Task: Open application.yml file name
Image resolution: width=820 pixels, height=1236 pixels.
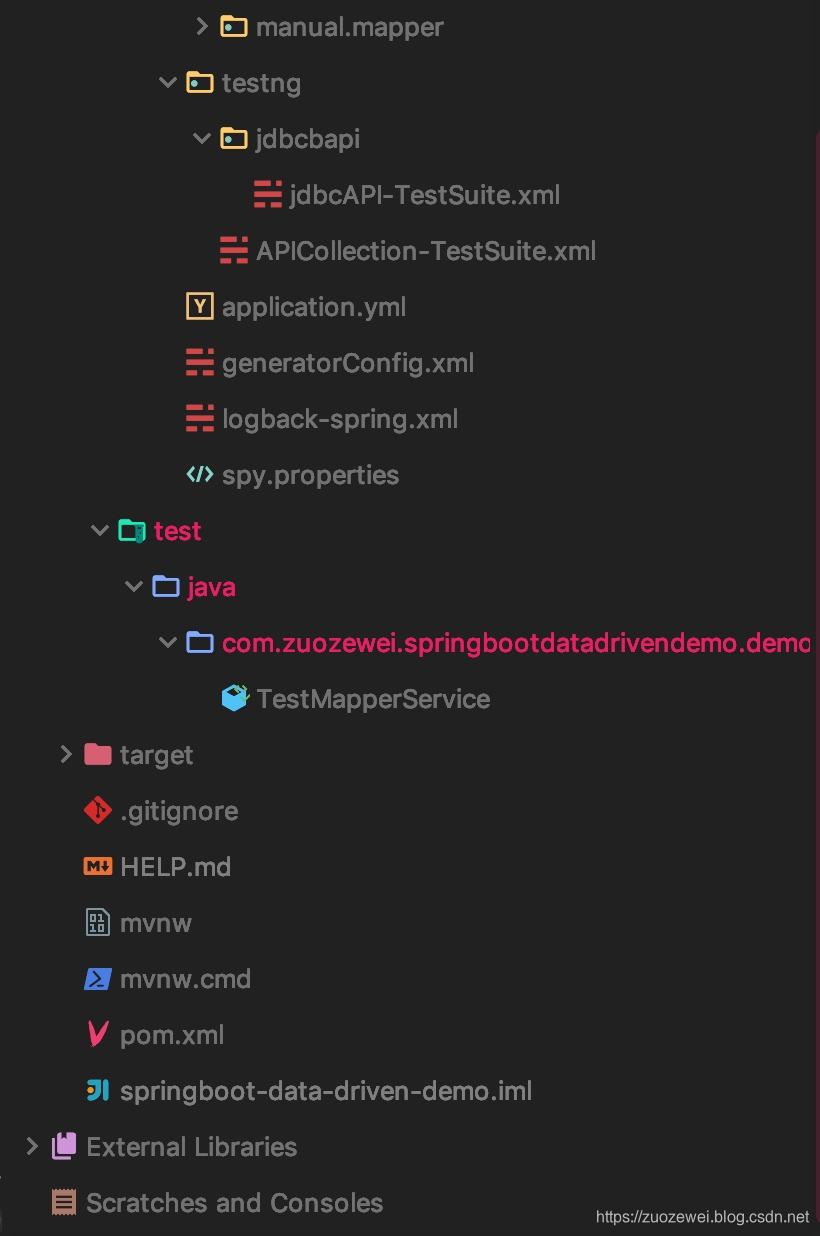Action: [x=314, y=307]
